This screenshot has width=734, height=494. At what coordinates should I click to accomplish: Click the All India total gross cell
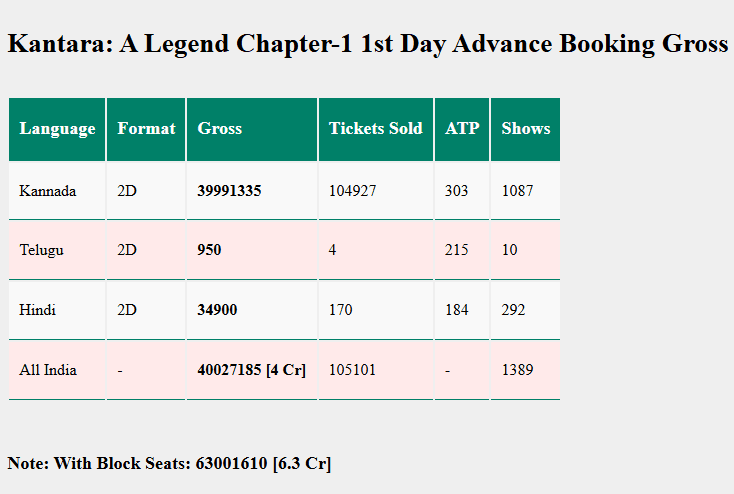pos(252,370)
